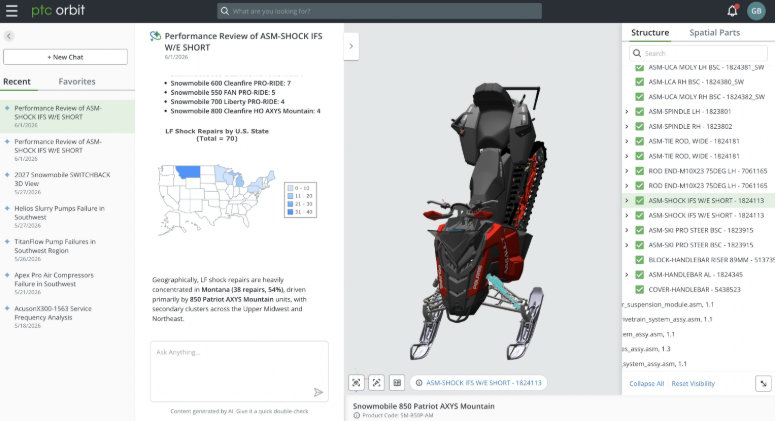Send the chat message arrow icon

318,393
